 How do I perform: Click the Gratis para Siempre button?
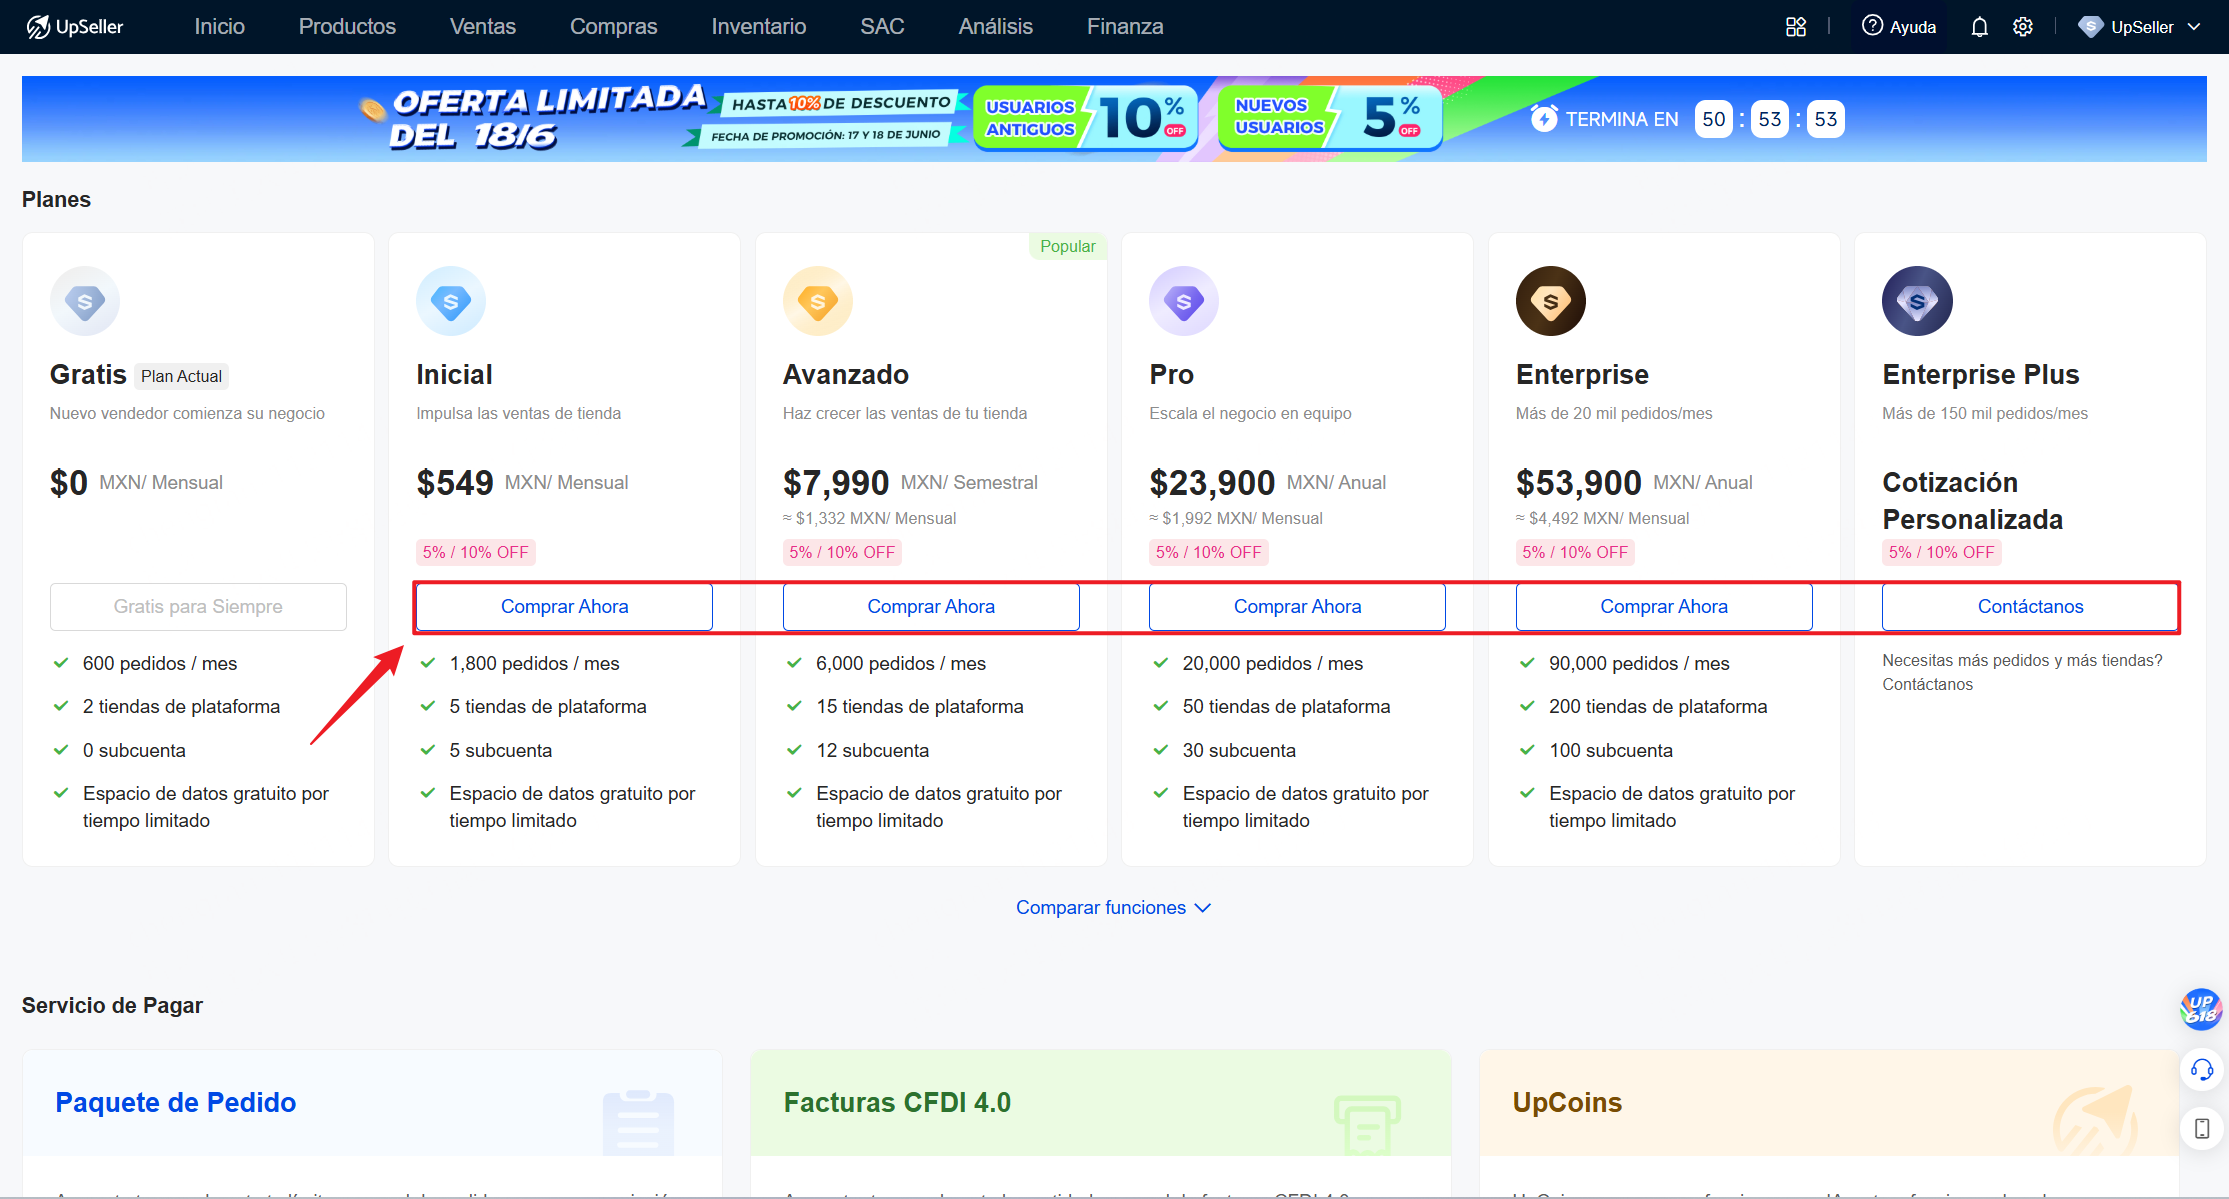click(x=198, y=607)
